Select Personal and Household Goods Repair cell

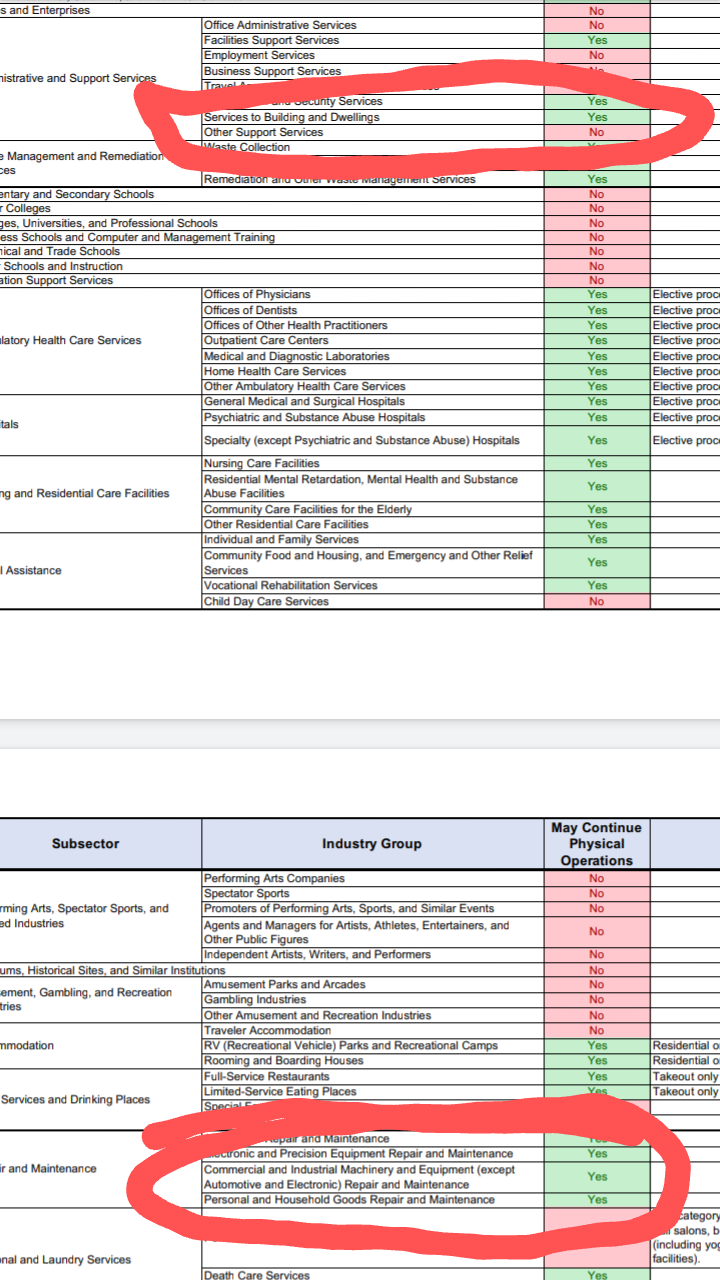click(373, 1199)
